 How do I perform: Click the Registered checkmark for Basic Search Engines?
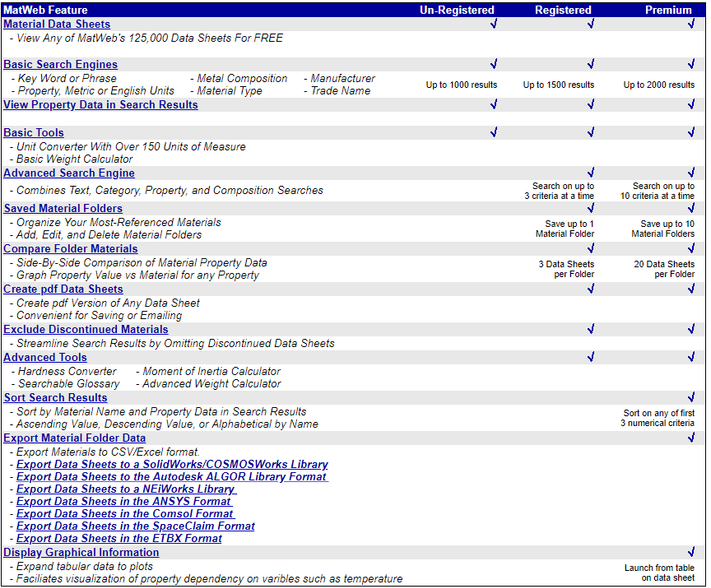tap(591, 64)
